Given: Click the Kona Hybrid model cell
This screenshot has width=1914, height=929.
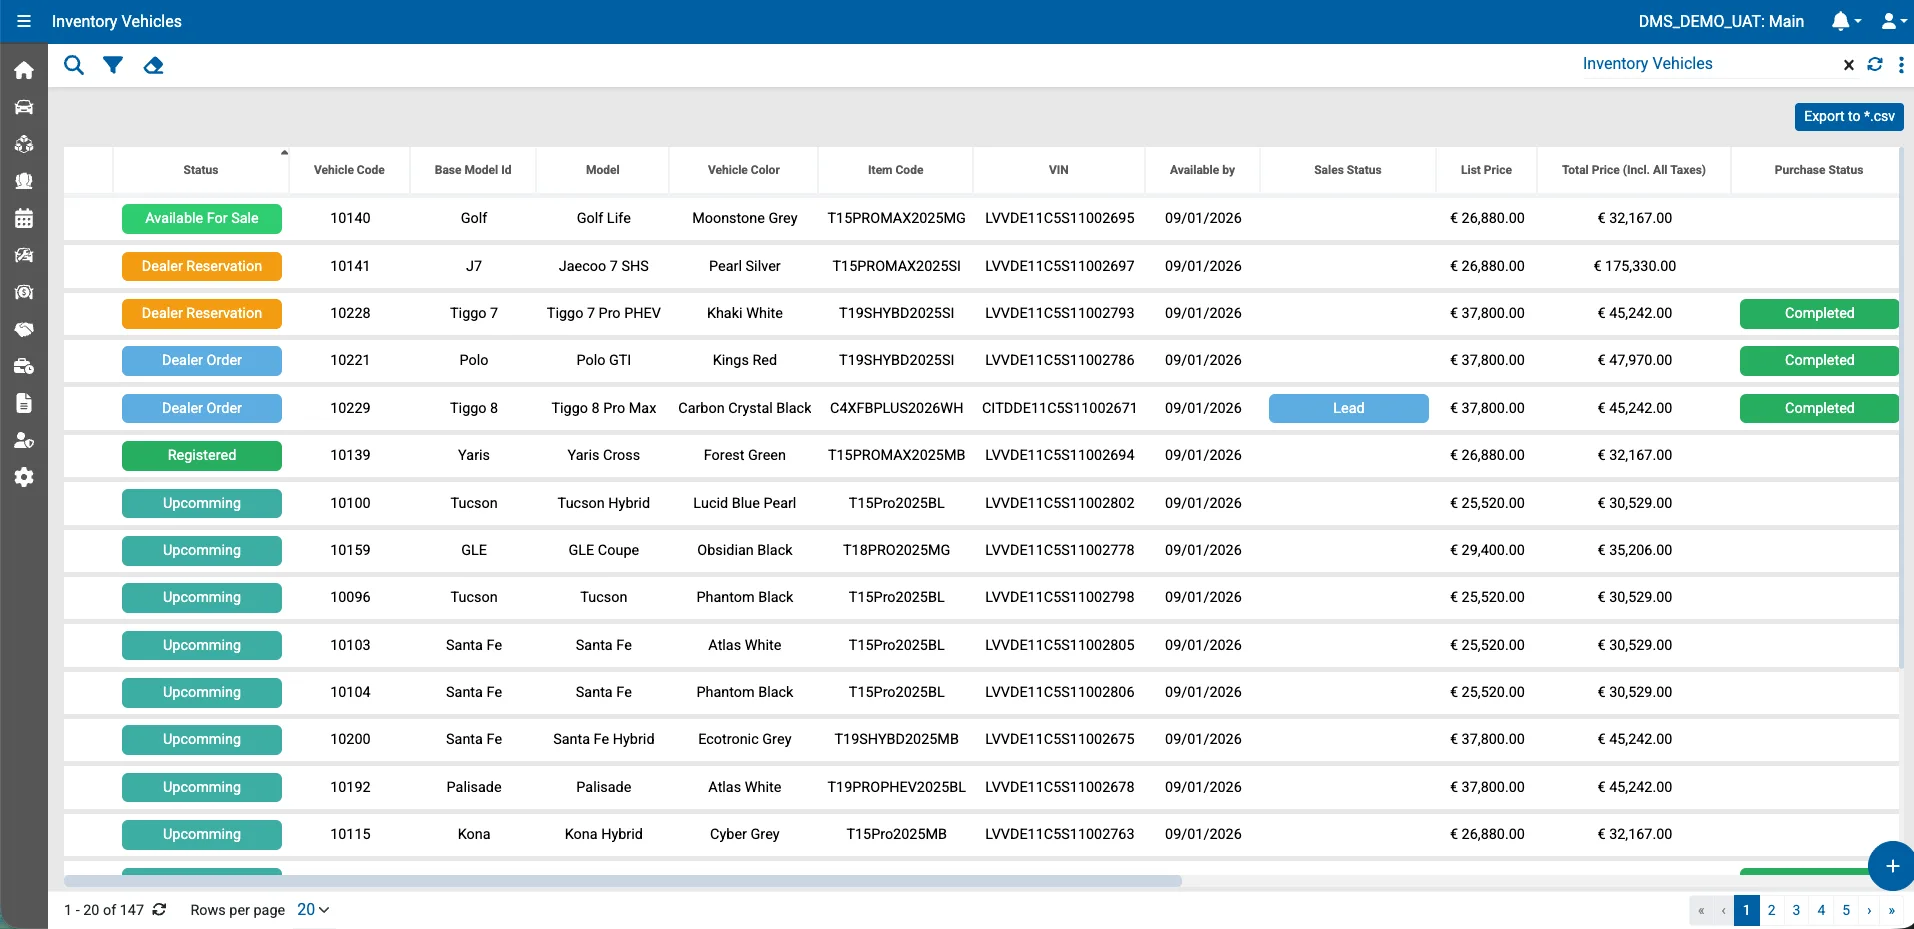Looking at the screenshot, I should (604, 834).
